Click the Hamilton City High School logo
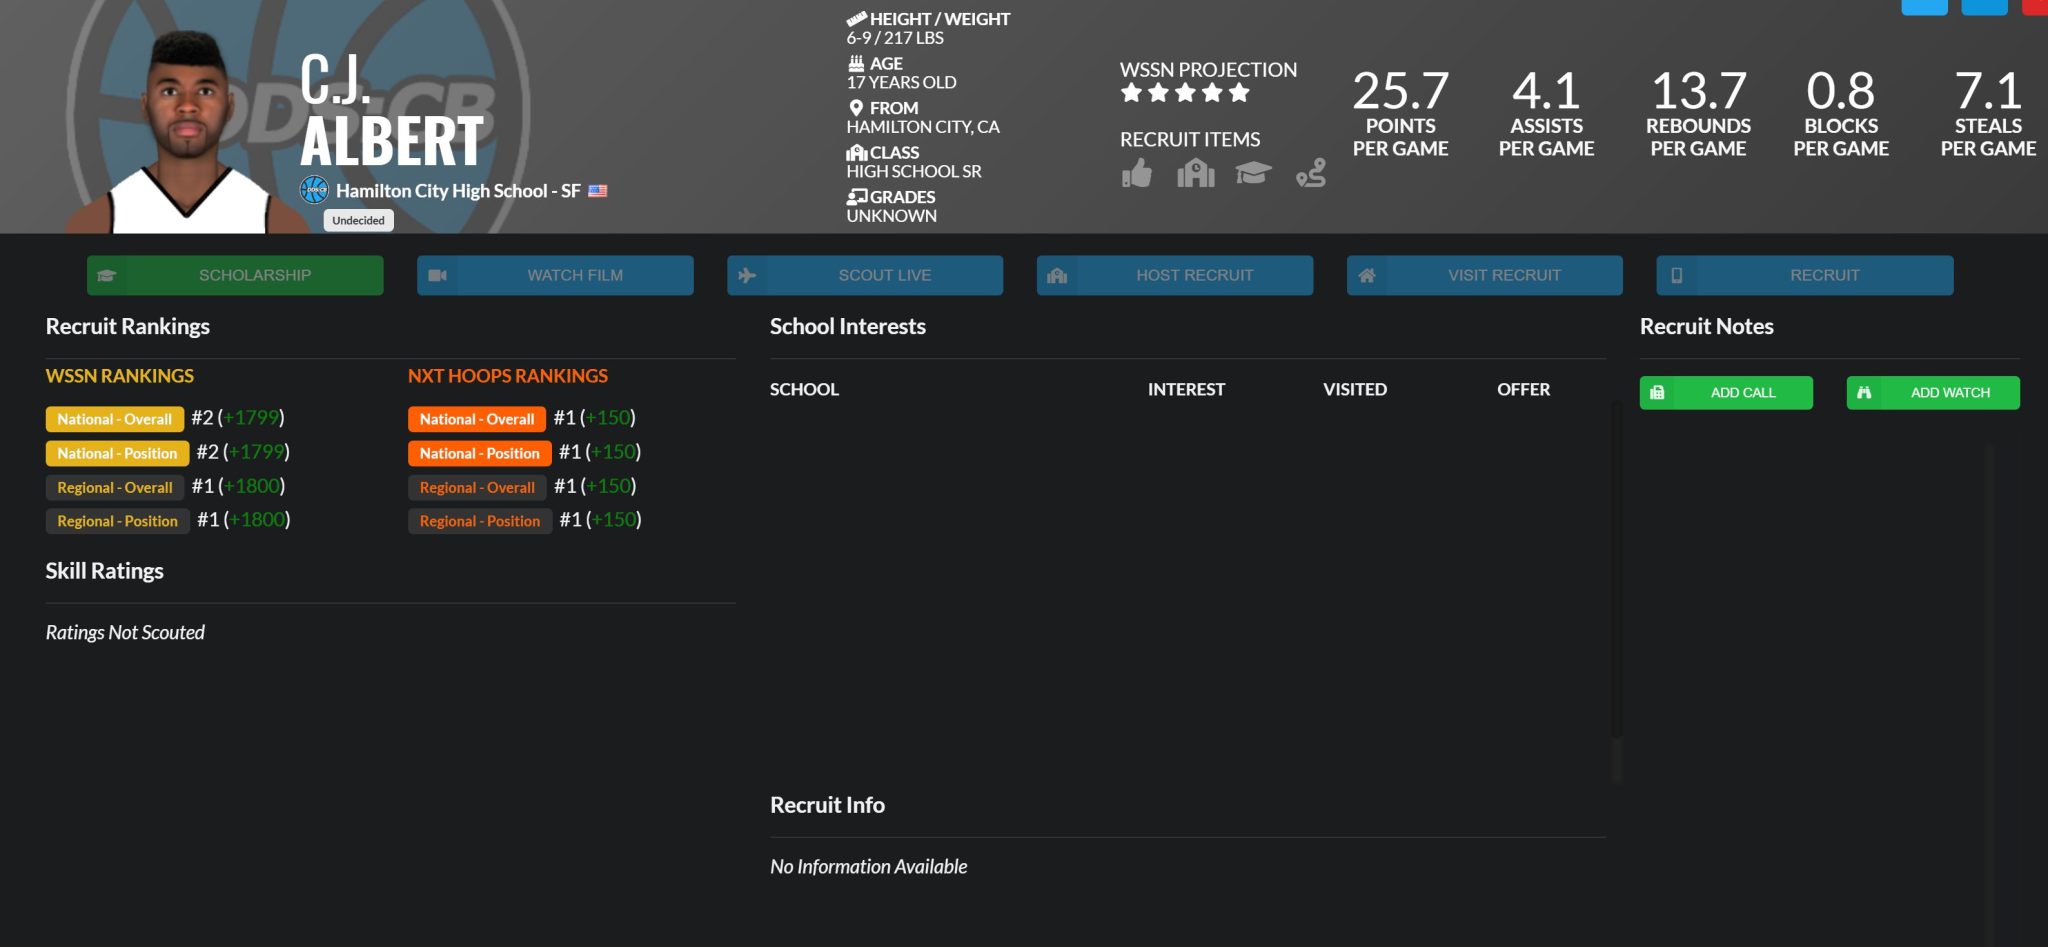The width and height of the screenshot is (2048, 947). (x=315, y=190)
